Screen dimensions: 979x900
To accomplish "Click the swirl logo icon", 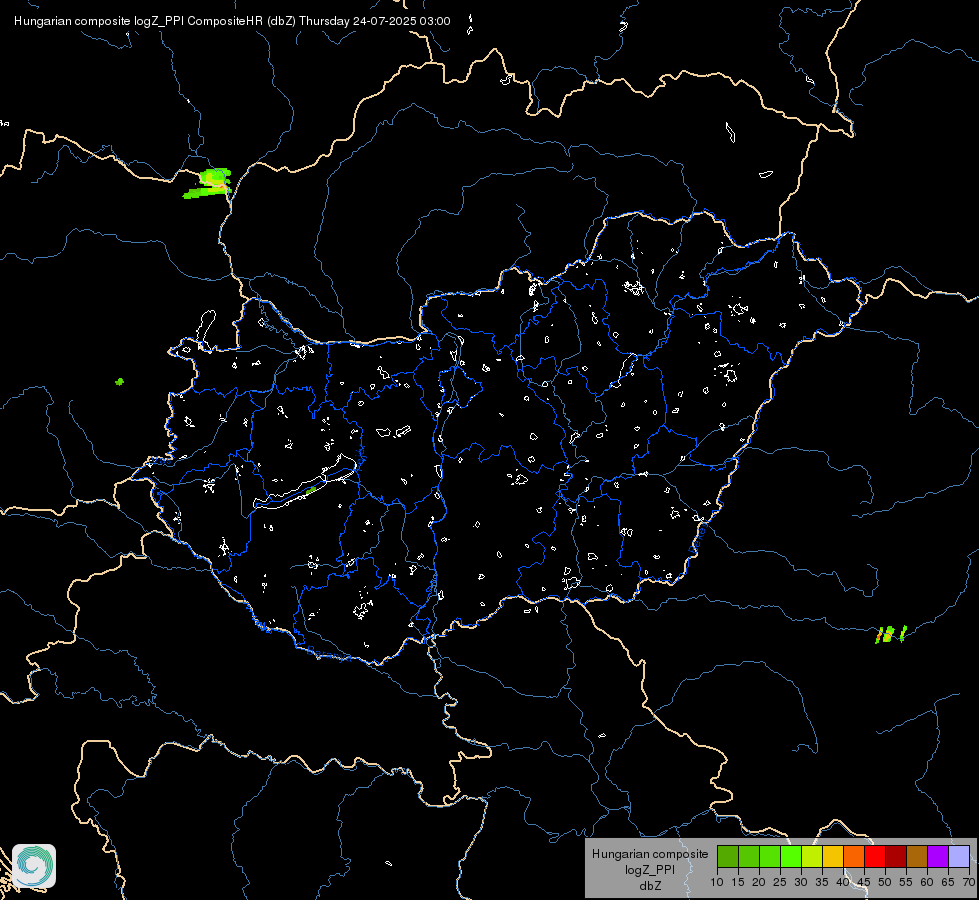I will tap(34, 866).
